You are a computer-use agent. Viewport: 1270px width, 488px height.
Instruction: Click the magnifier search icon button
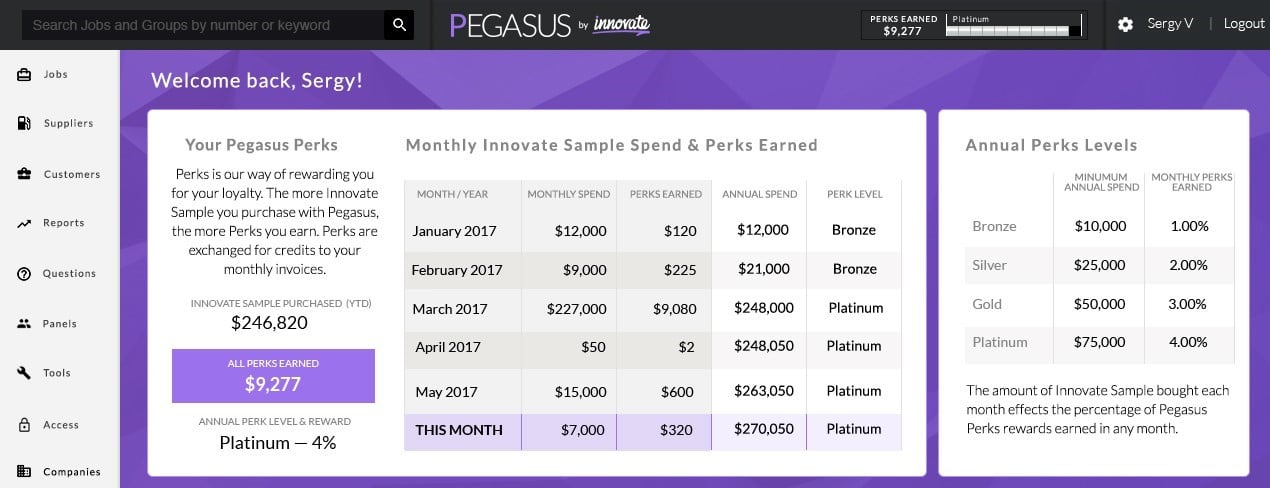pos(399,25)
